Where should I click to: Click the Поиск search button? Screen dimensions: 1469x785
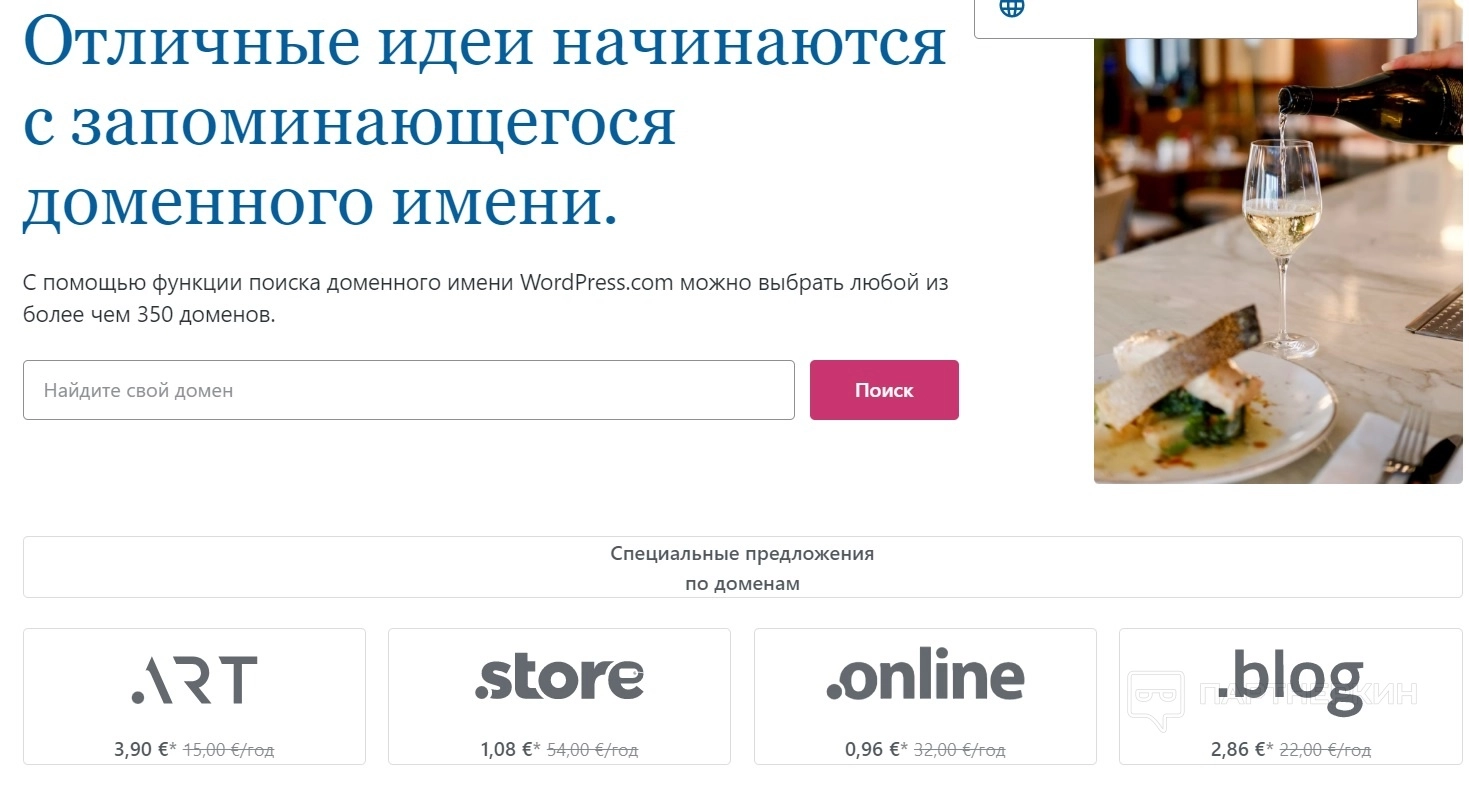click(884, 390)
